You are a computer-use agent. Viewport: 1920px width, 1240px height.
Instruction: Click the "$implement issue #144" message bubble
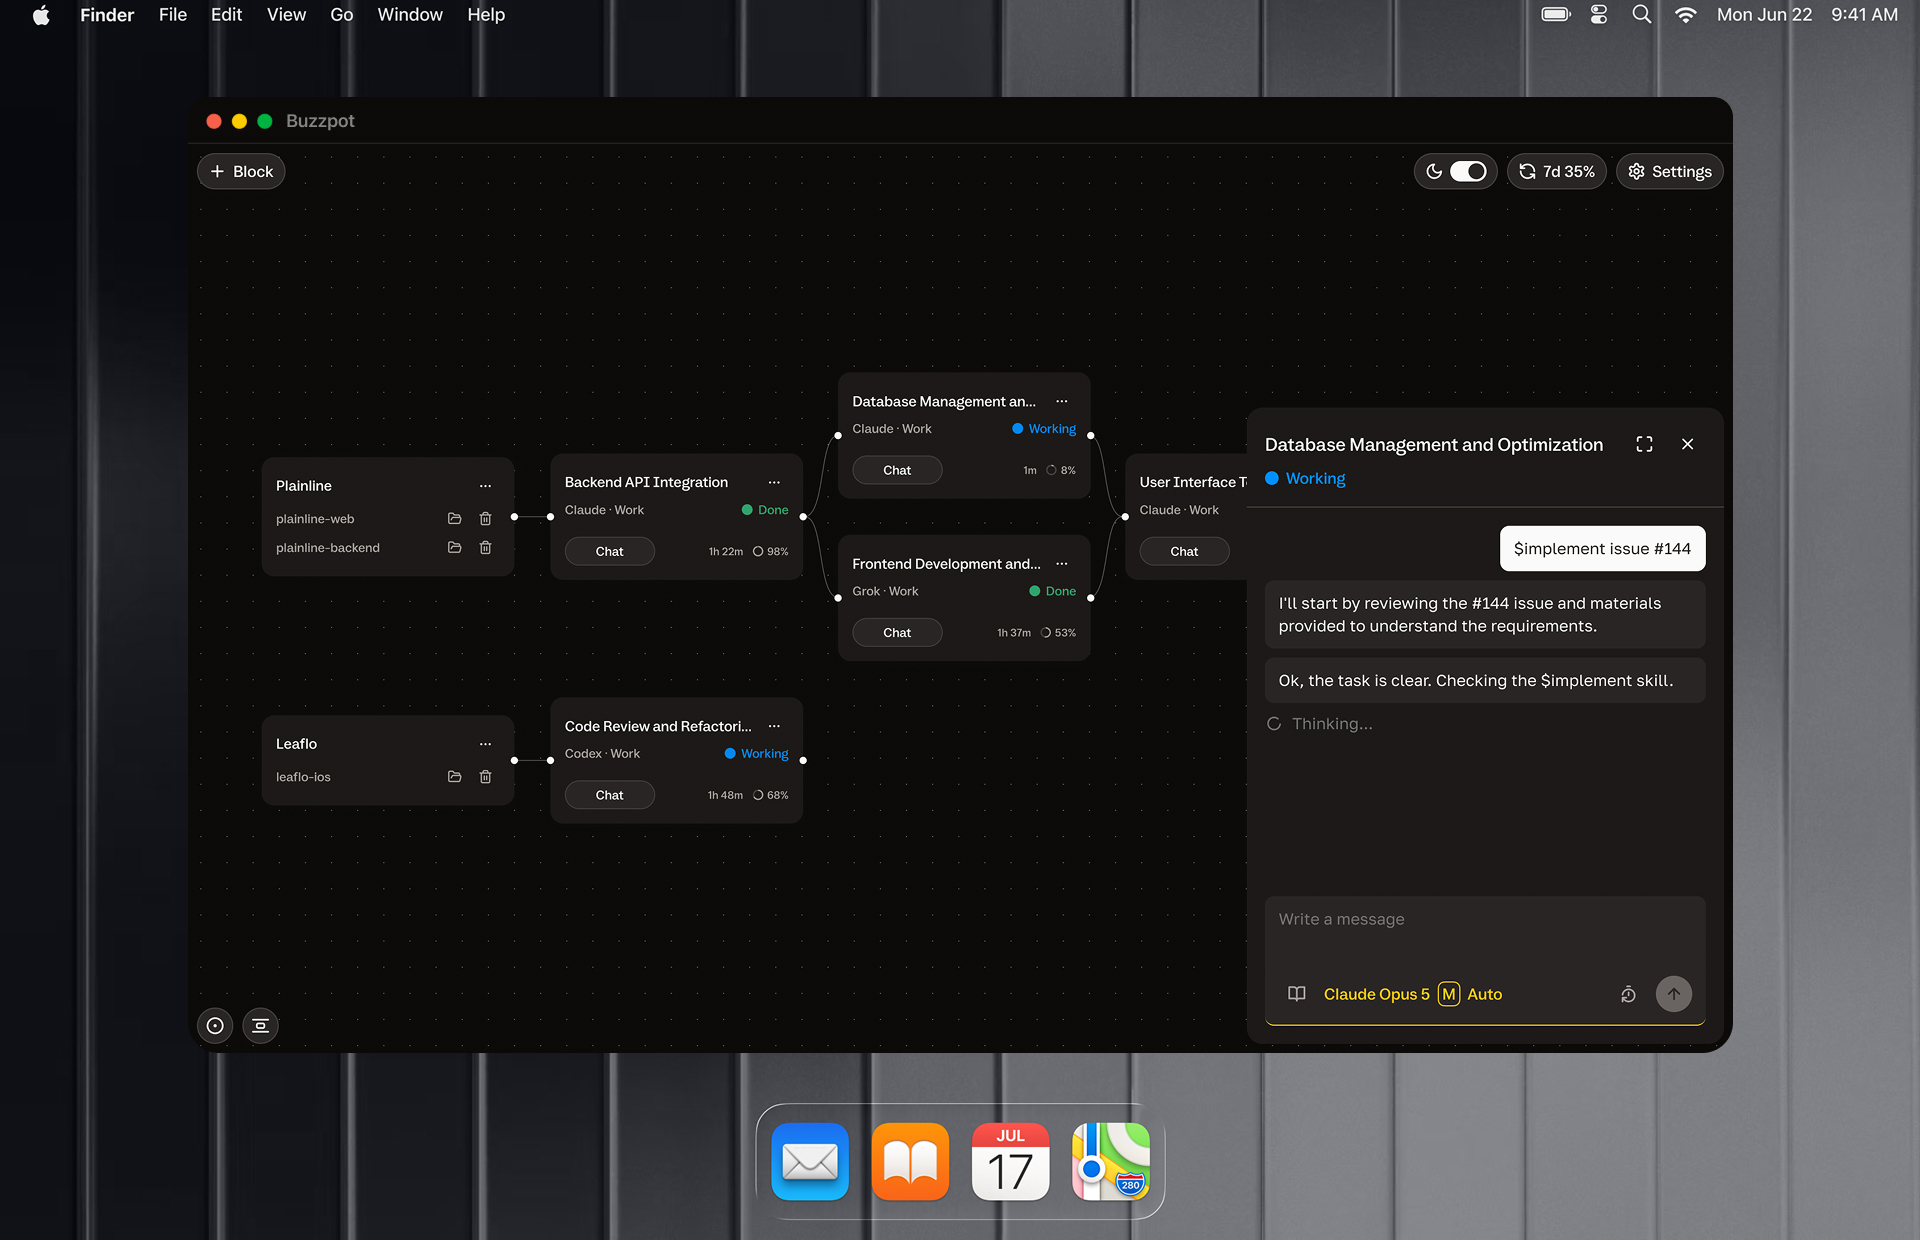pyautogui.click(x=1602, y=549)
